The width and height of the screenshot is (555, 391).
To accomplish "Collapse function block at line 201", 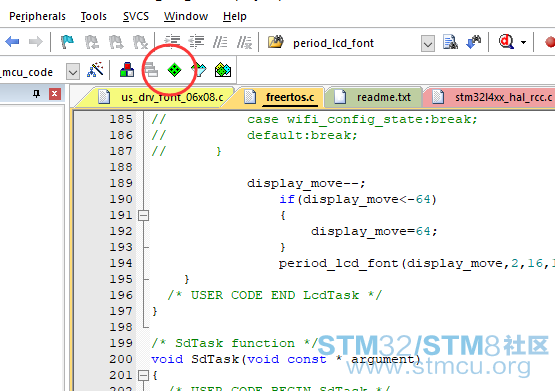I will [143, 375].
